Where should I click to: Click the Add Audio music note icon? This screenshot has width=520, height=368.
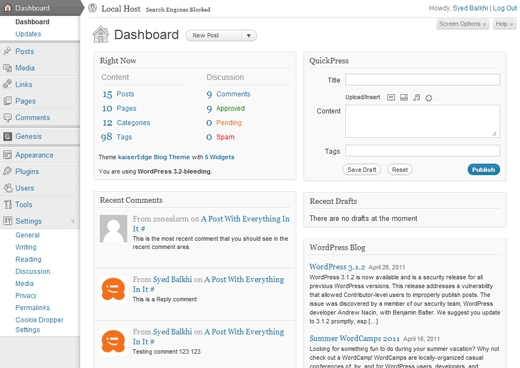tap(417, 97)
